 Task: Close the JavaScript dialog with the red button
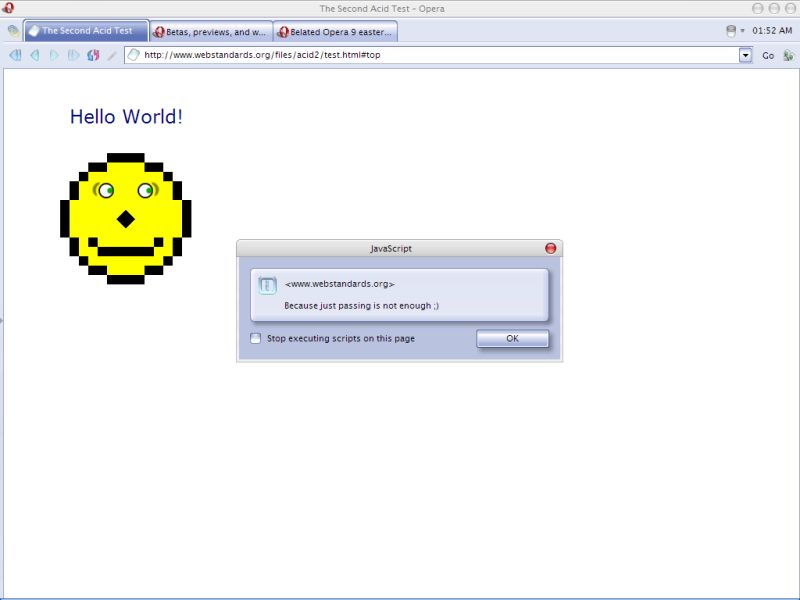coord(551,248)
